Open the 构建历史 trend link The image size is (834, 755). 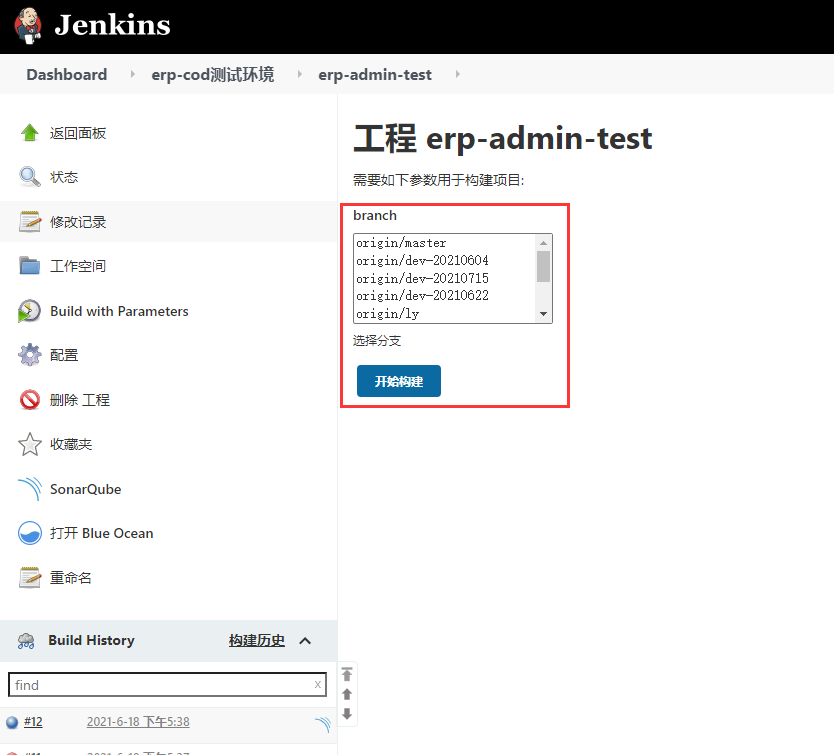coord(257,641)
